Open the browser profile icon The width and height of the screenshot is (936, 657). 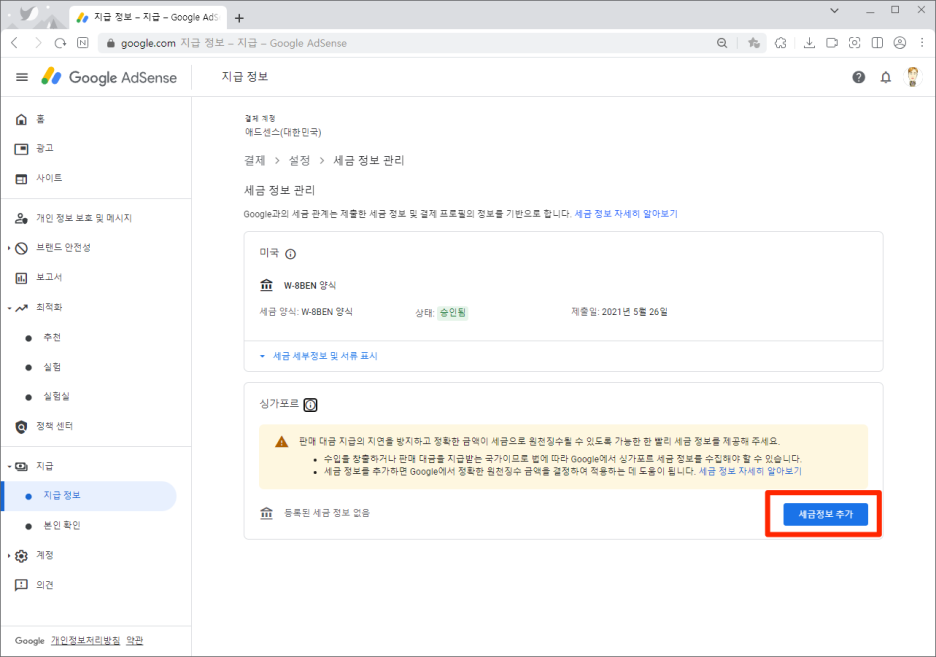[x=900, y=43]
